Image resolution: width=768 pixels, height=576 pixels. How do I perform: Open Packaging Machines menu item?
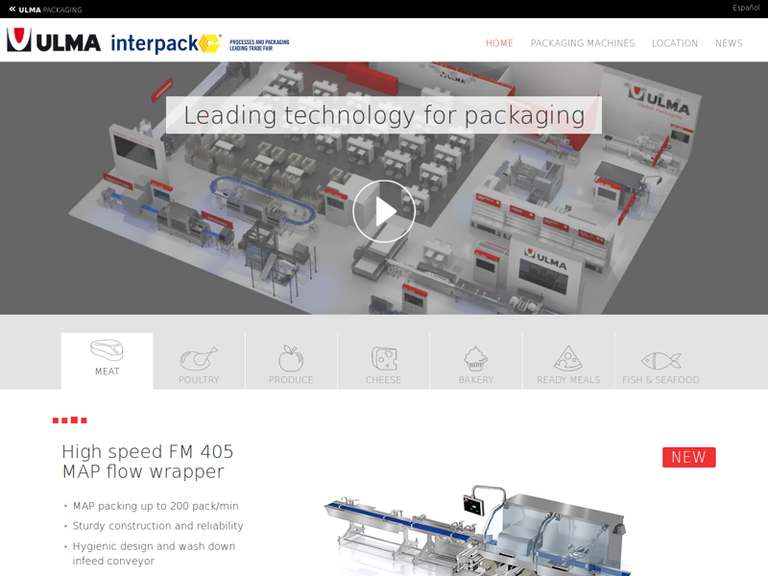click(x=582, y=43)
